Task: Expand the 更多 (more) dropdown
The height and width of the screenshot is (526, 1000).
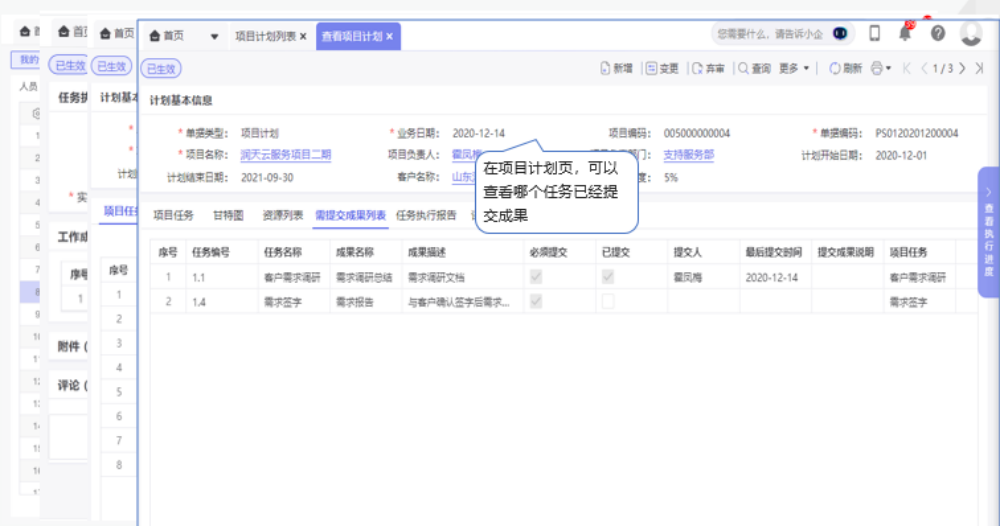Action: click(x=794, y=68)
